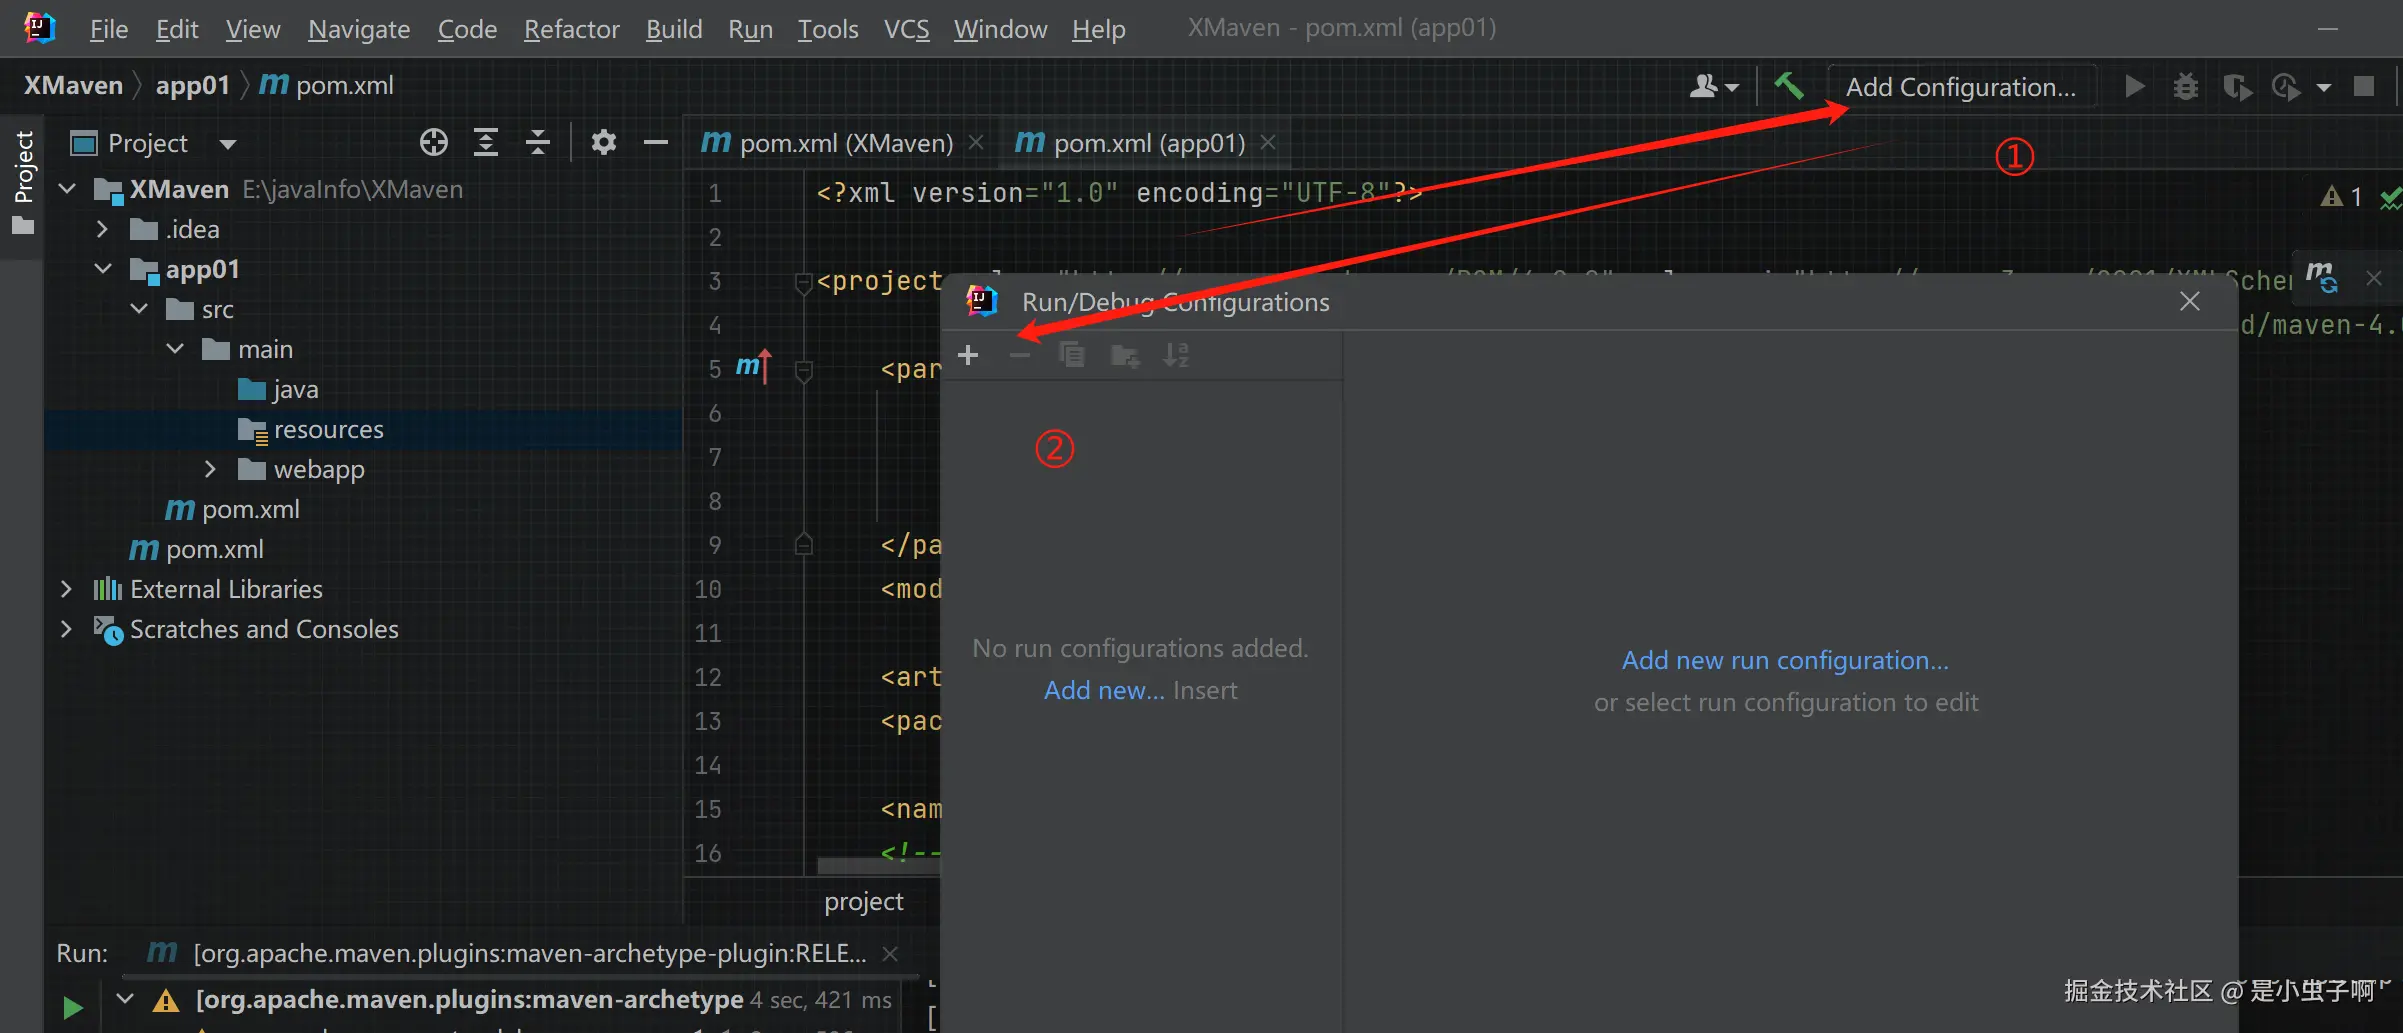Click Maven gutter icon on line 5

pos(753,367)
